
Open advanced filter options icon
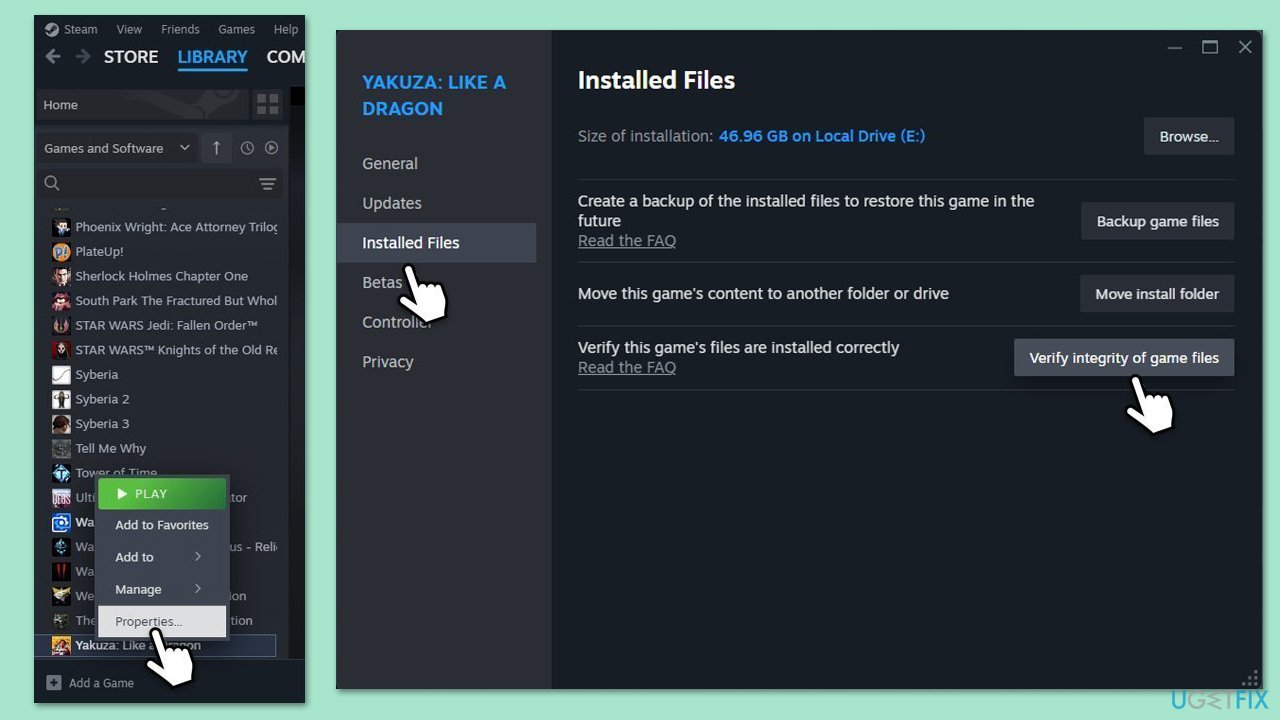[x=267, y=183]
